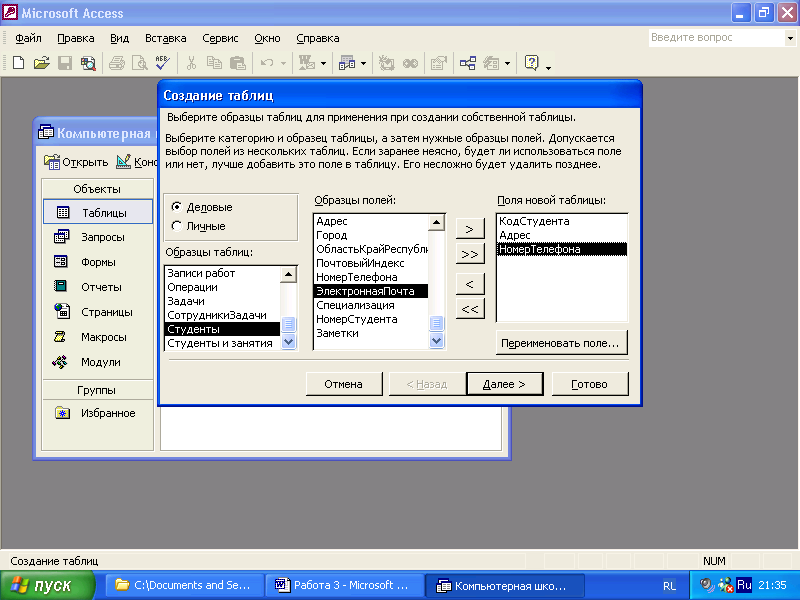Select the Личные radio button

[x=177, y=226]
